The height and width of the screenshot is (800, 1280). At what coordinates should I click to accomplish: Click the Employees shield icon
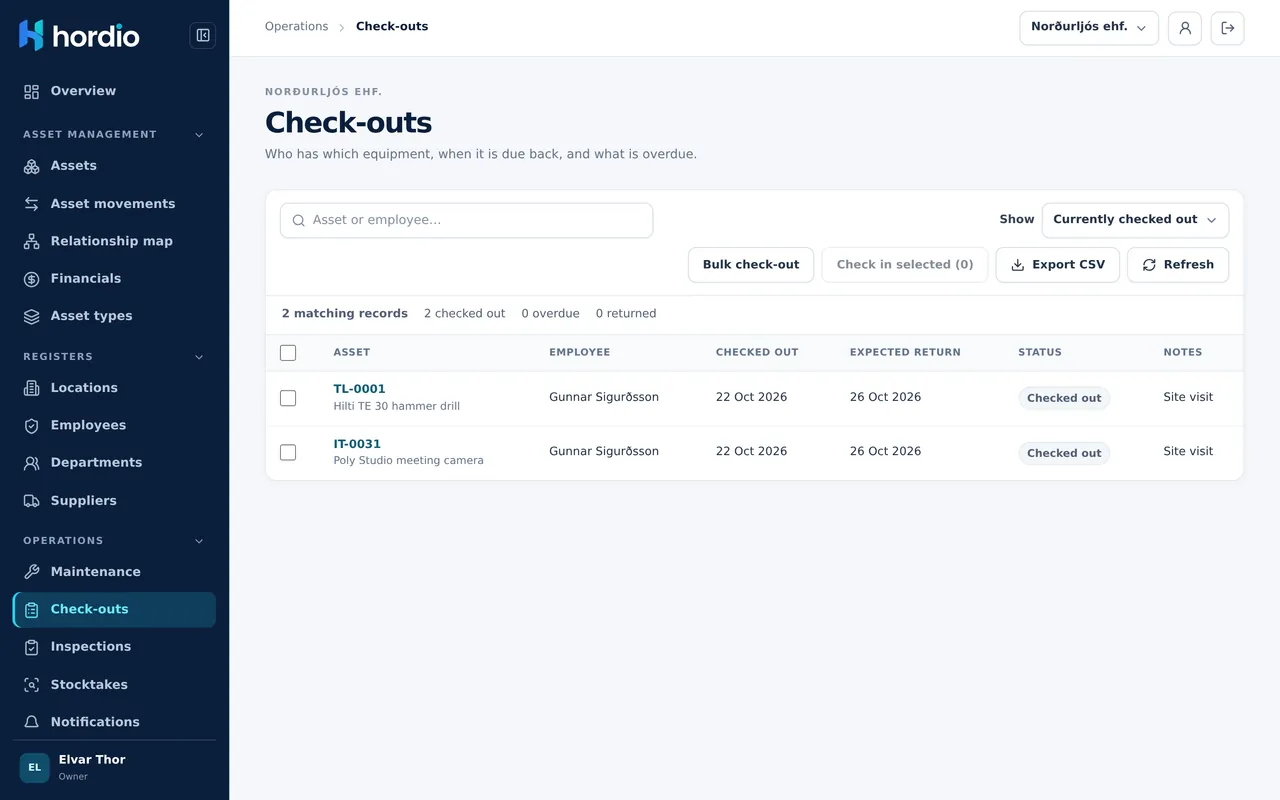point(32,425)
